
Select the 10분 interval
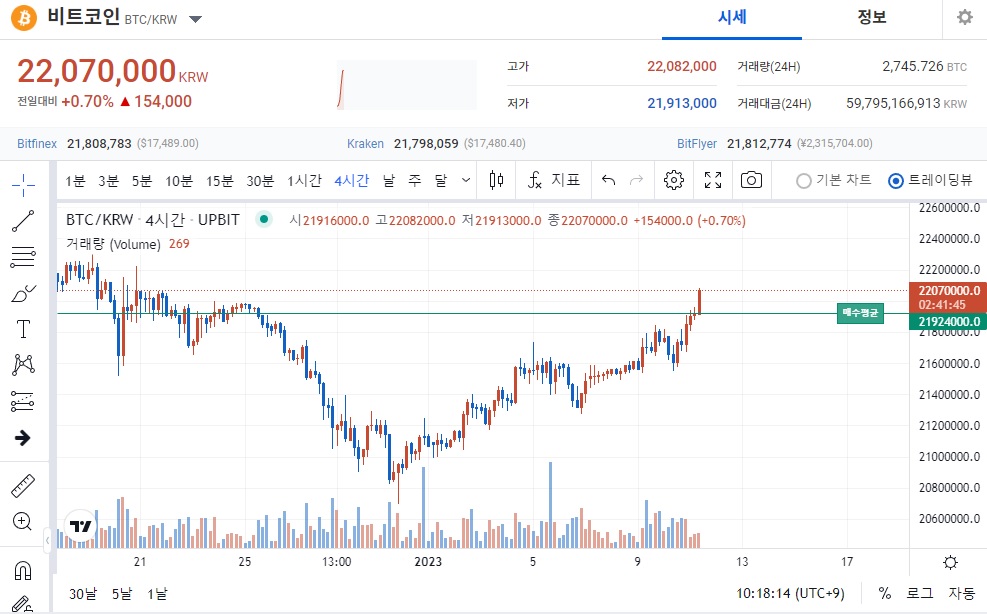coord(179,181)
